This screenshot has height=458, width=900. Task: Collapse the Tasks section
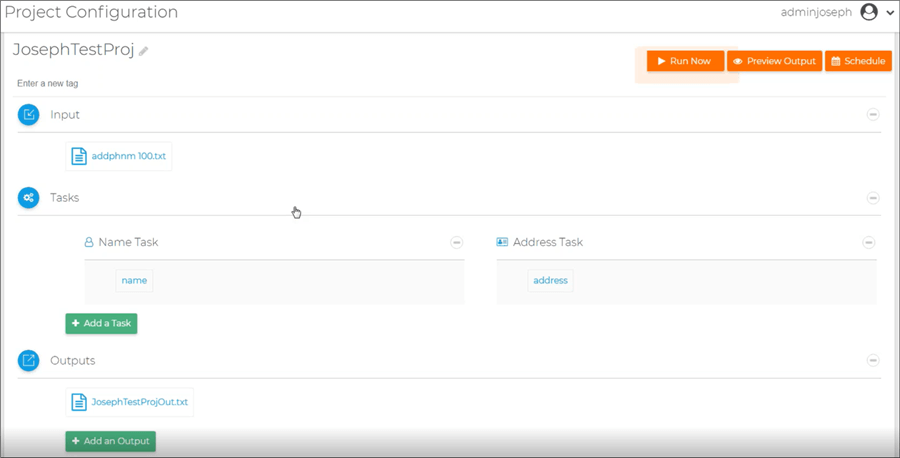pos(873,198)
